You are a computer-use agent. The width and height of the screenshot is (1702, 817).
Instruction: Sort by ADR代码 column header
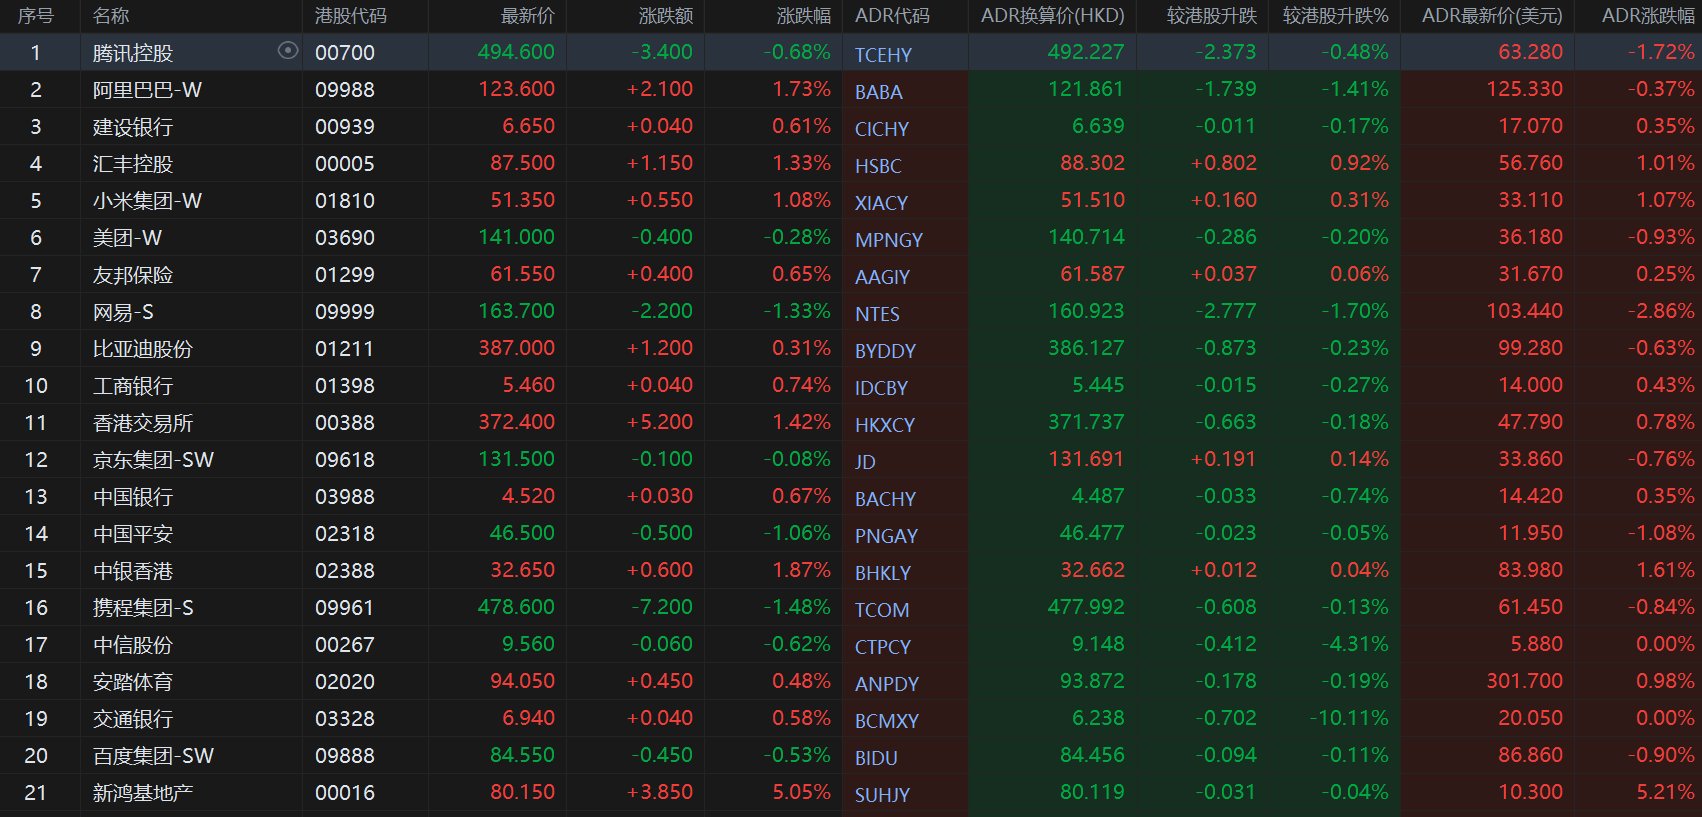pyautogui.click(x=892, y=16)
